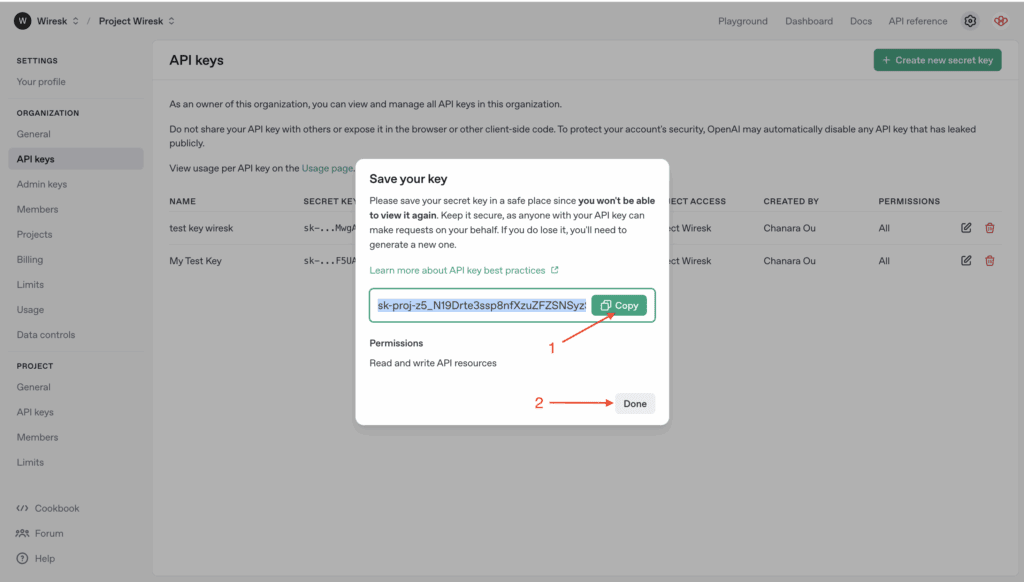1024x582 pixels.
Task: Open Limits under Project
Action: 30,462
